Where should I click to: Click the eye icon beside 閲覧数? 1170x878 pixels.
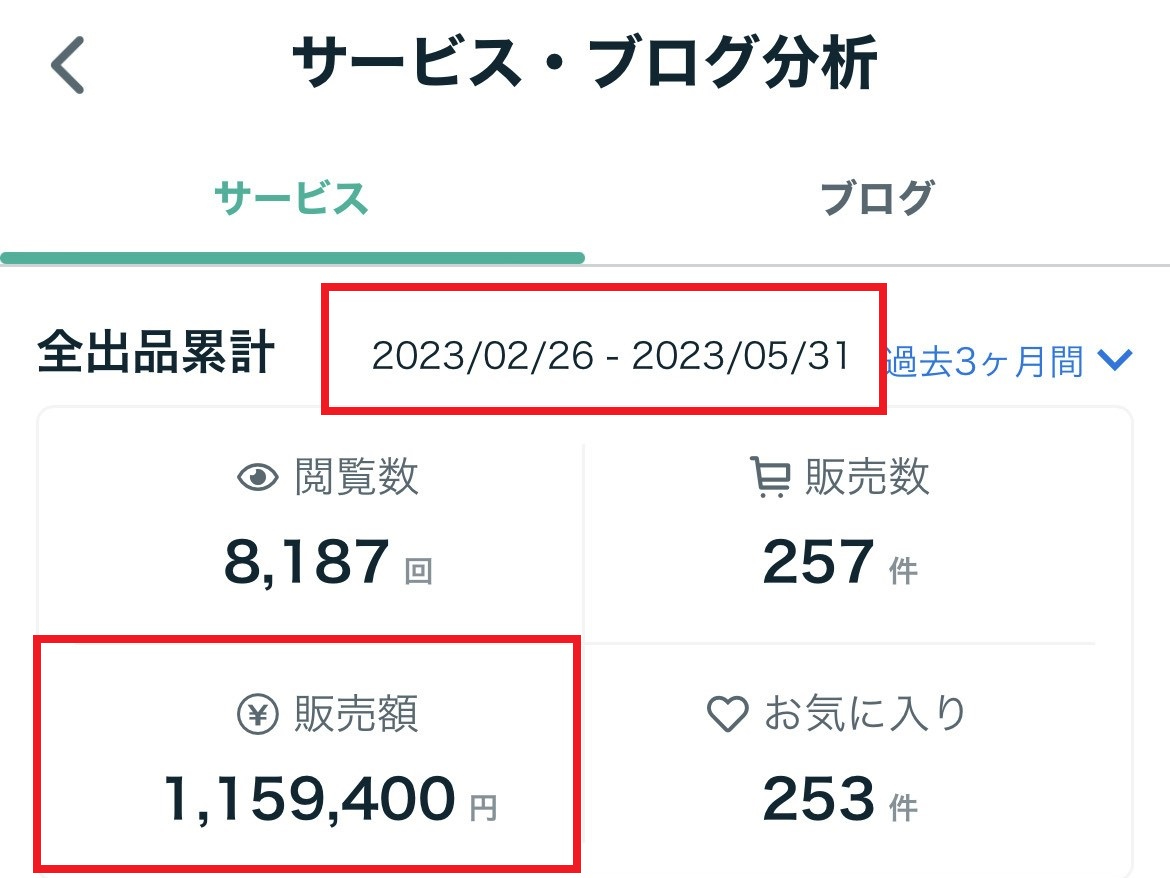(257, 478)
